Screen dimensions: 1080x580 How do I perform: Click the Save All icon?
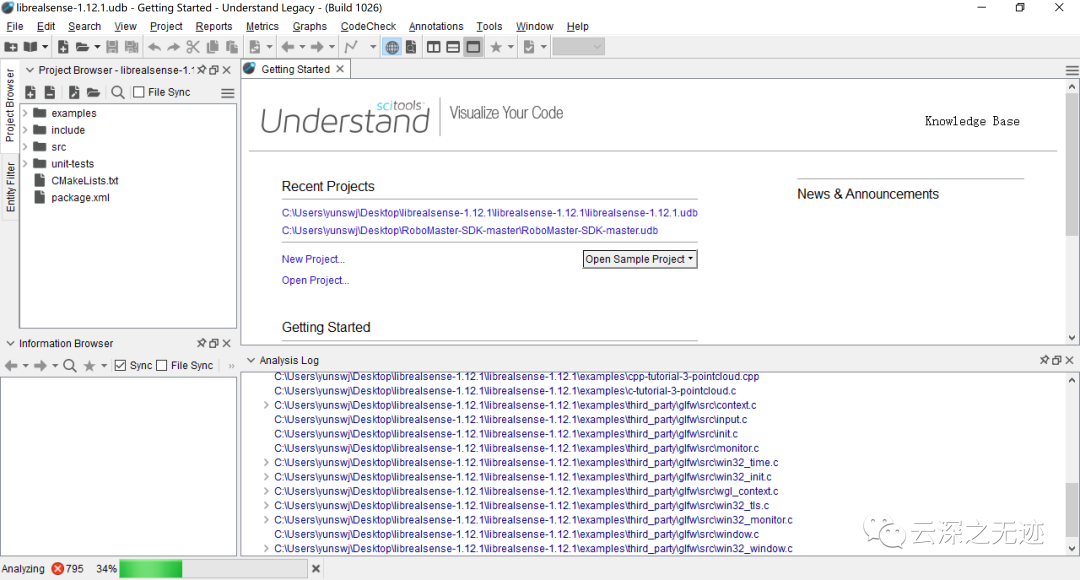coord(132,47)
